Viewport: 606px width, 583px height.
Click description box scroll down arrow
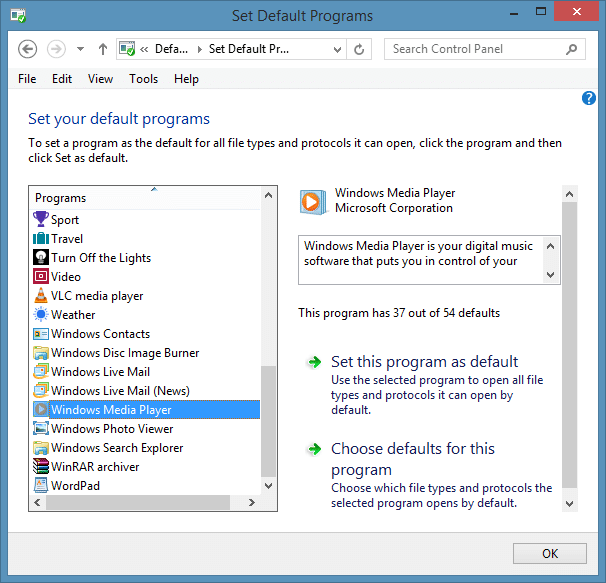[550, 274]
